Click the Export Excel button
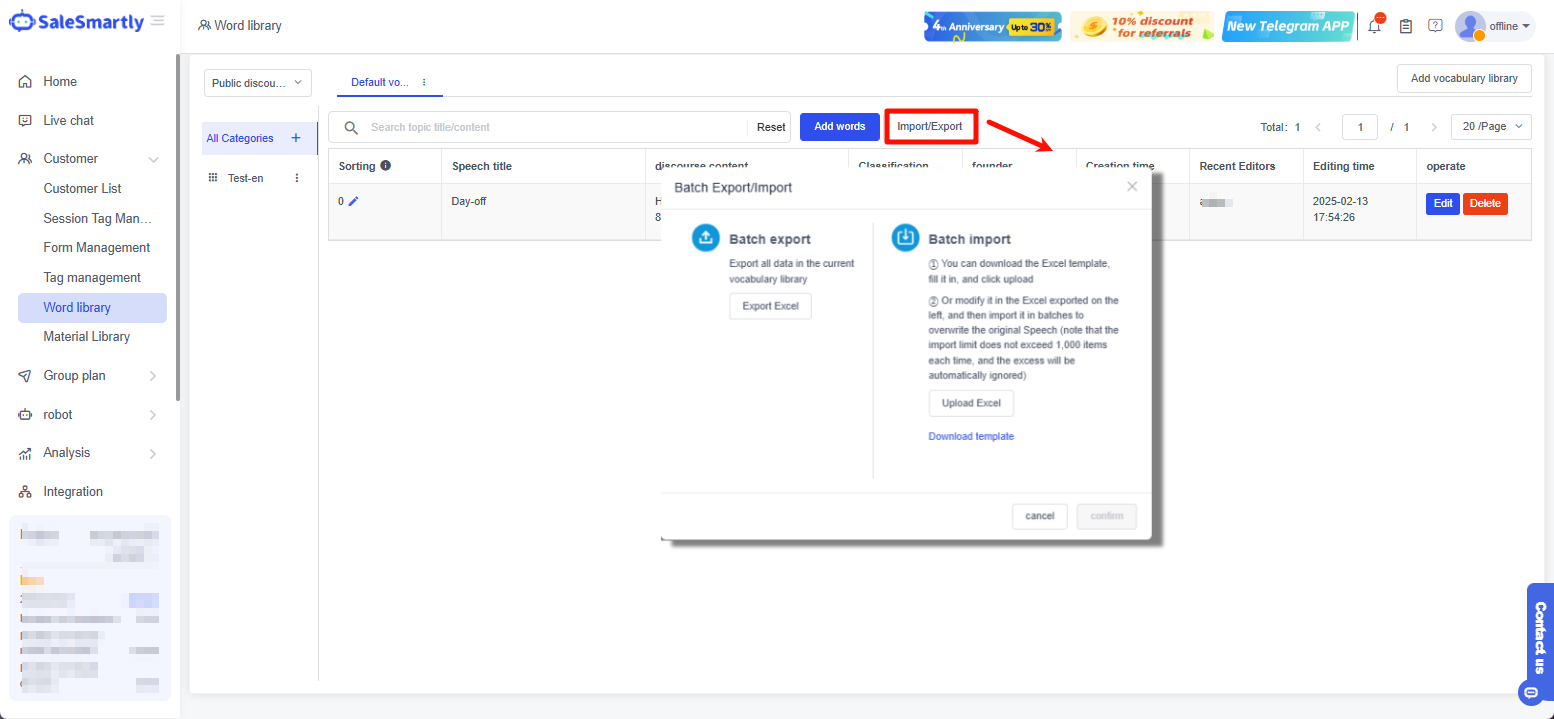This screenshot has height=719, width=1554. 770,306
